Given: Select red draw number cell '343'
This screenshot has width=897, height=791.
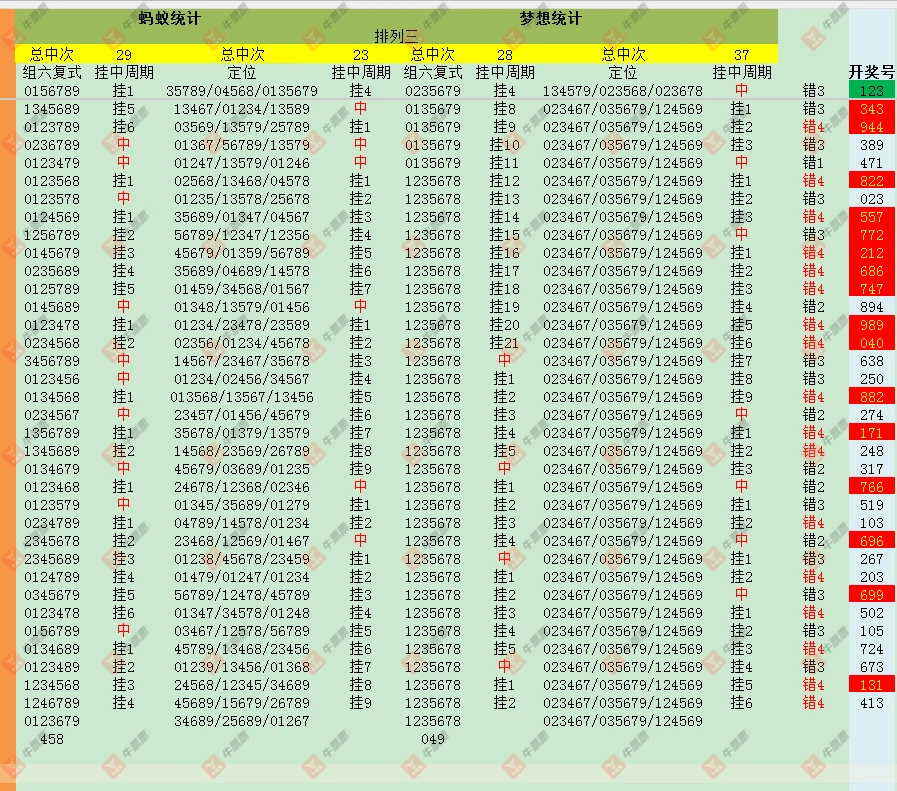Looking at the screenshot, I should coord(871,109).
